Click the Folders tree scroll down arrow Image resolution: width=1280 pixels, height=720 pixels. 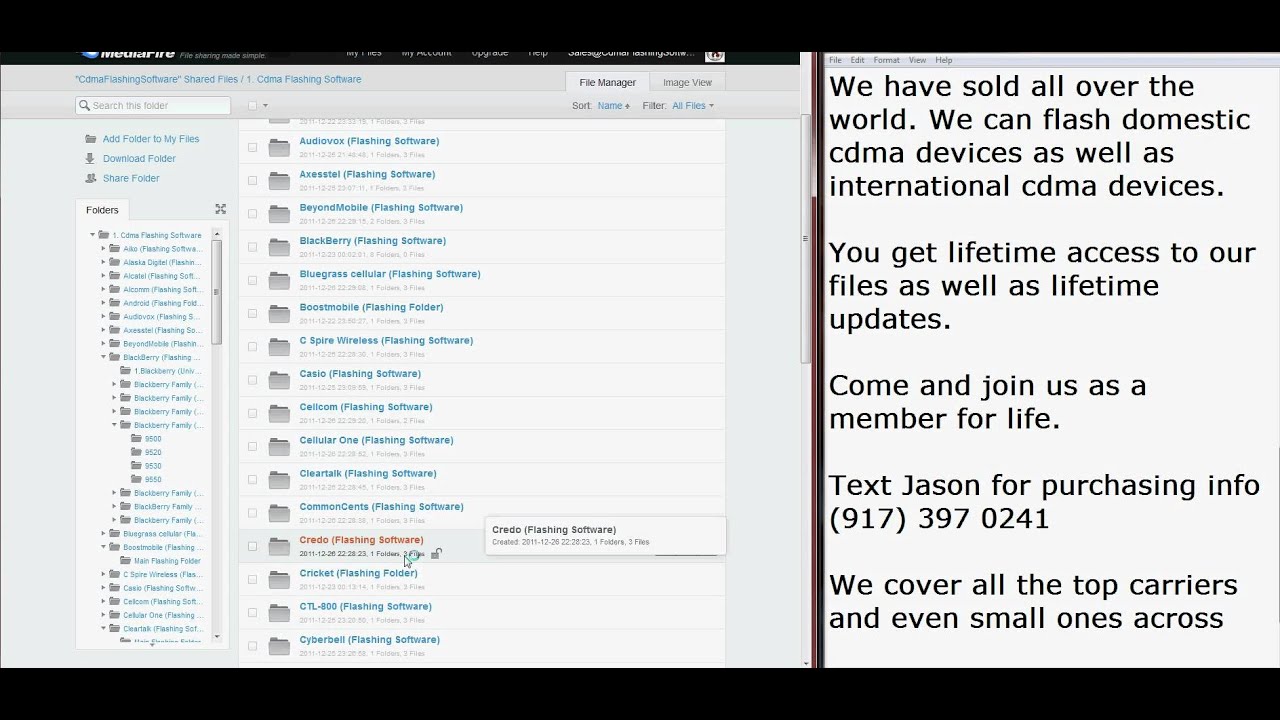(217, 636)
